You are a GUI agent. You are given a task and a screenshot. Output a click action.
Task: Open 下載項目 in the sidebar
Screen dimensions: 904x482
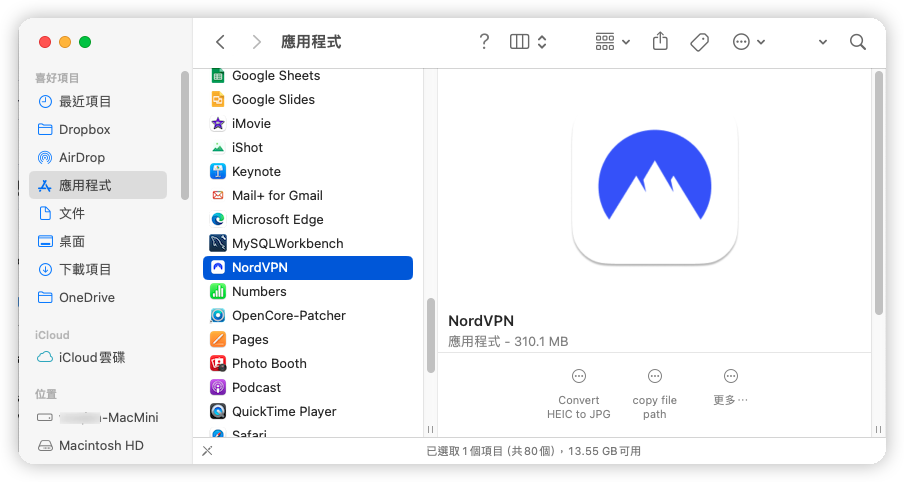[98, 269]
